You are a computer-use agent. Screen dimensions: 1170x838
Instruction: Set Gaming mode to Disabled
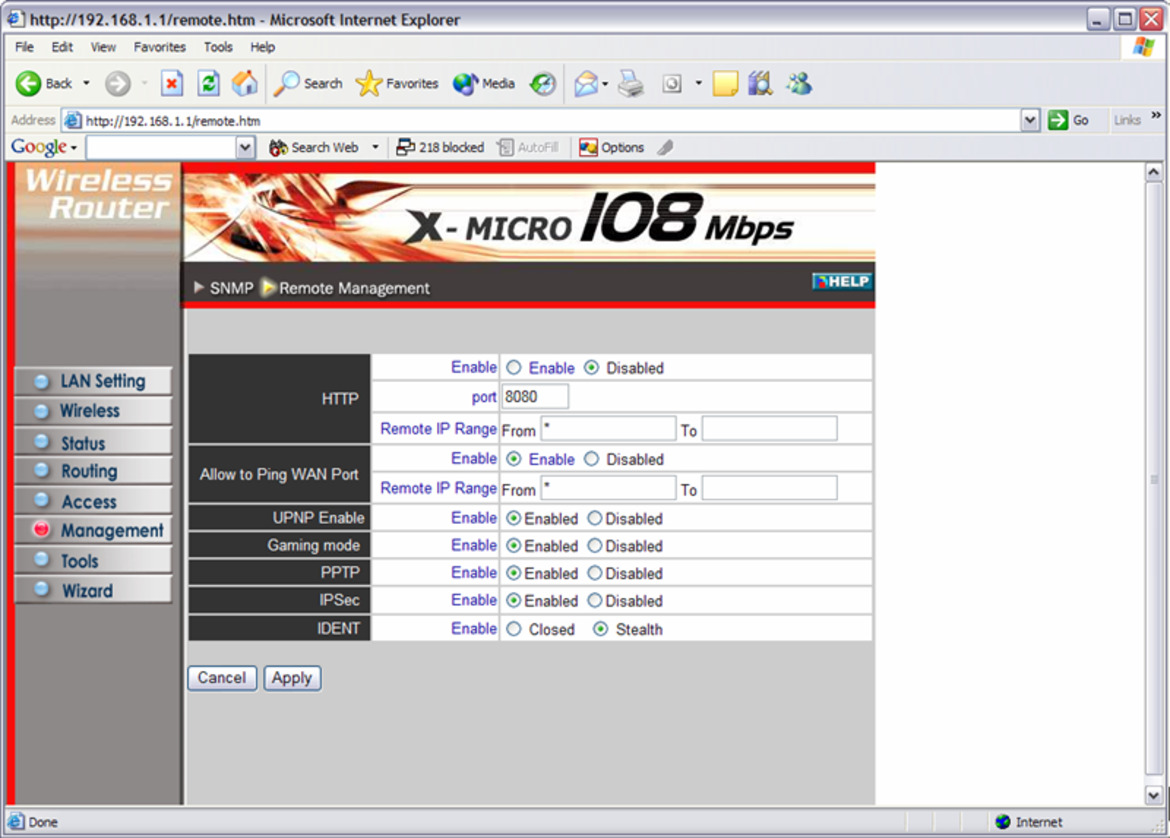(594, 545)
